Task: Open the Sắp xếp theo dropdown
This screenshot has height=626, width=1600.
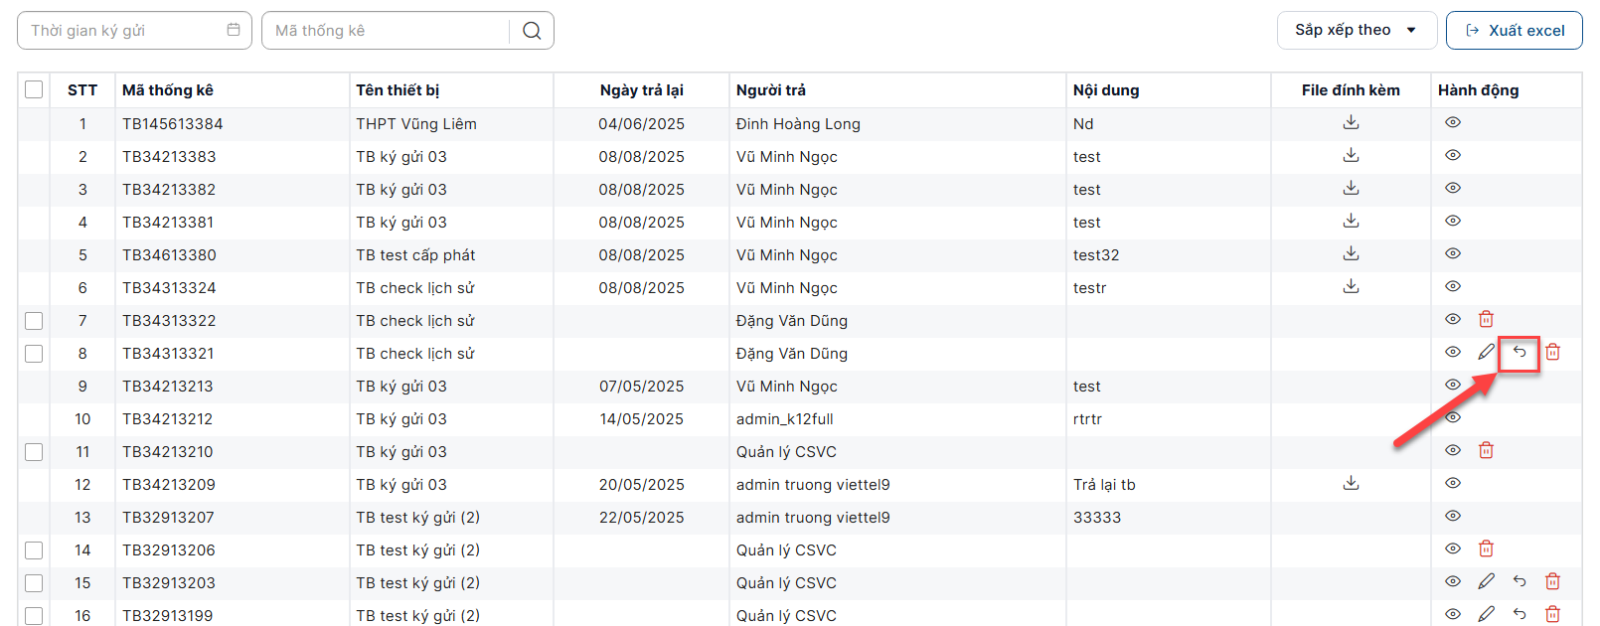Action: click(1356, 30)
